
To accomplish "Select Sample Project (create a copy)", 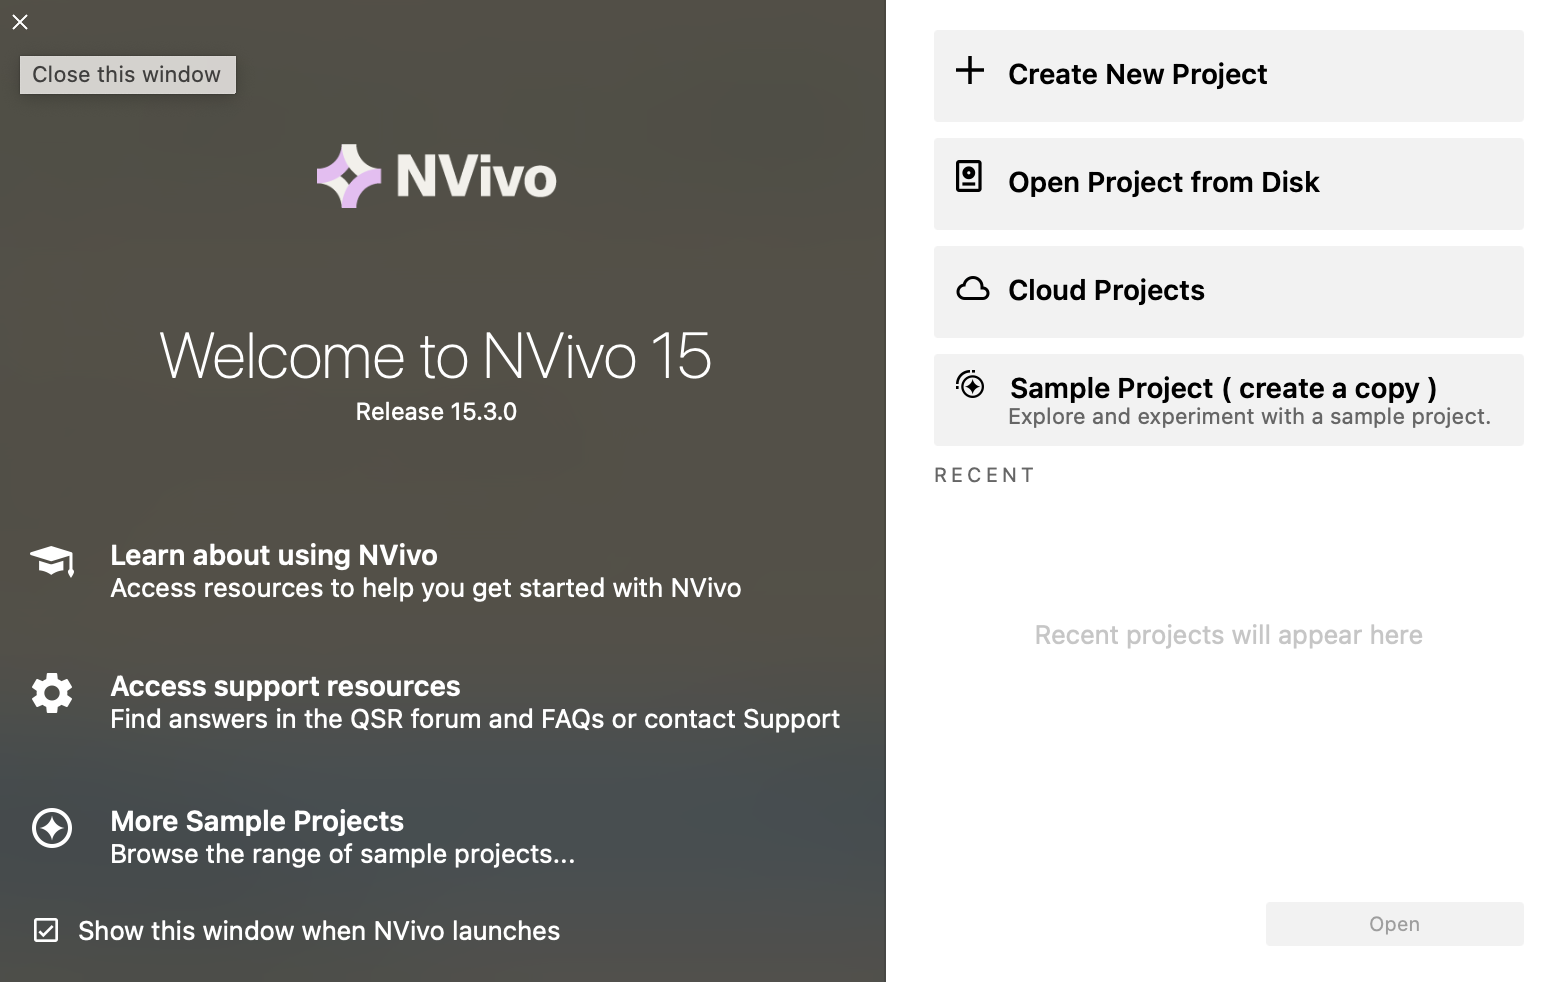I will pos(1222,388).
